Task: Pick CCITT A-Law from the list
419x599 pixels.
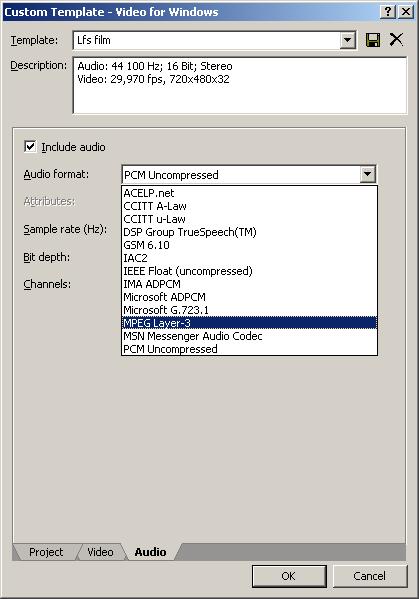Action: pos(249,206)
